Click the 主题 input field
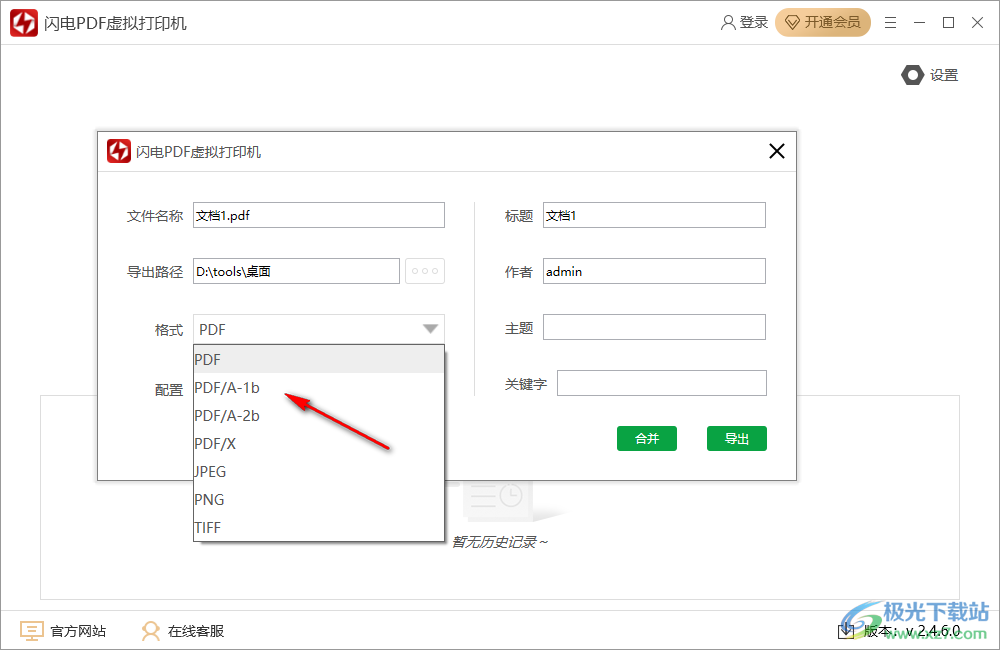The image size is (1000, 650). point(654,327)
